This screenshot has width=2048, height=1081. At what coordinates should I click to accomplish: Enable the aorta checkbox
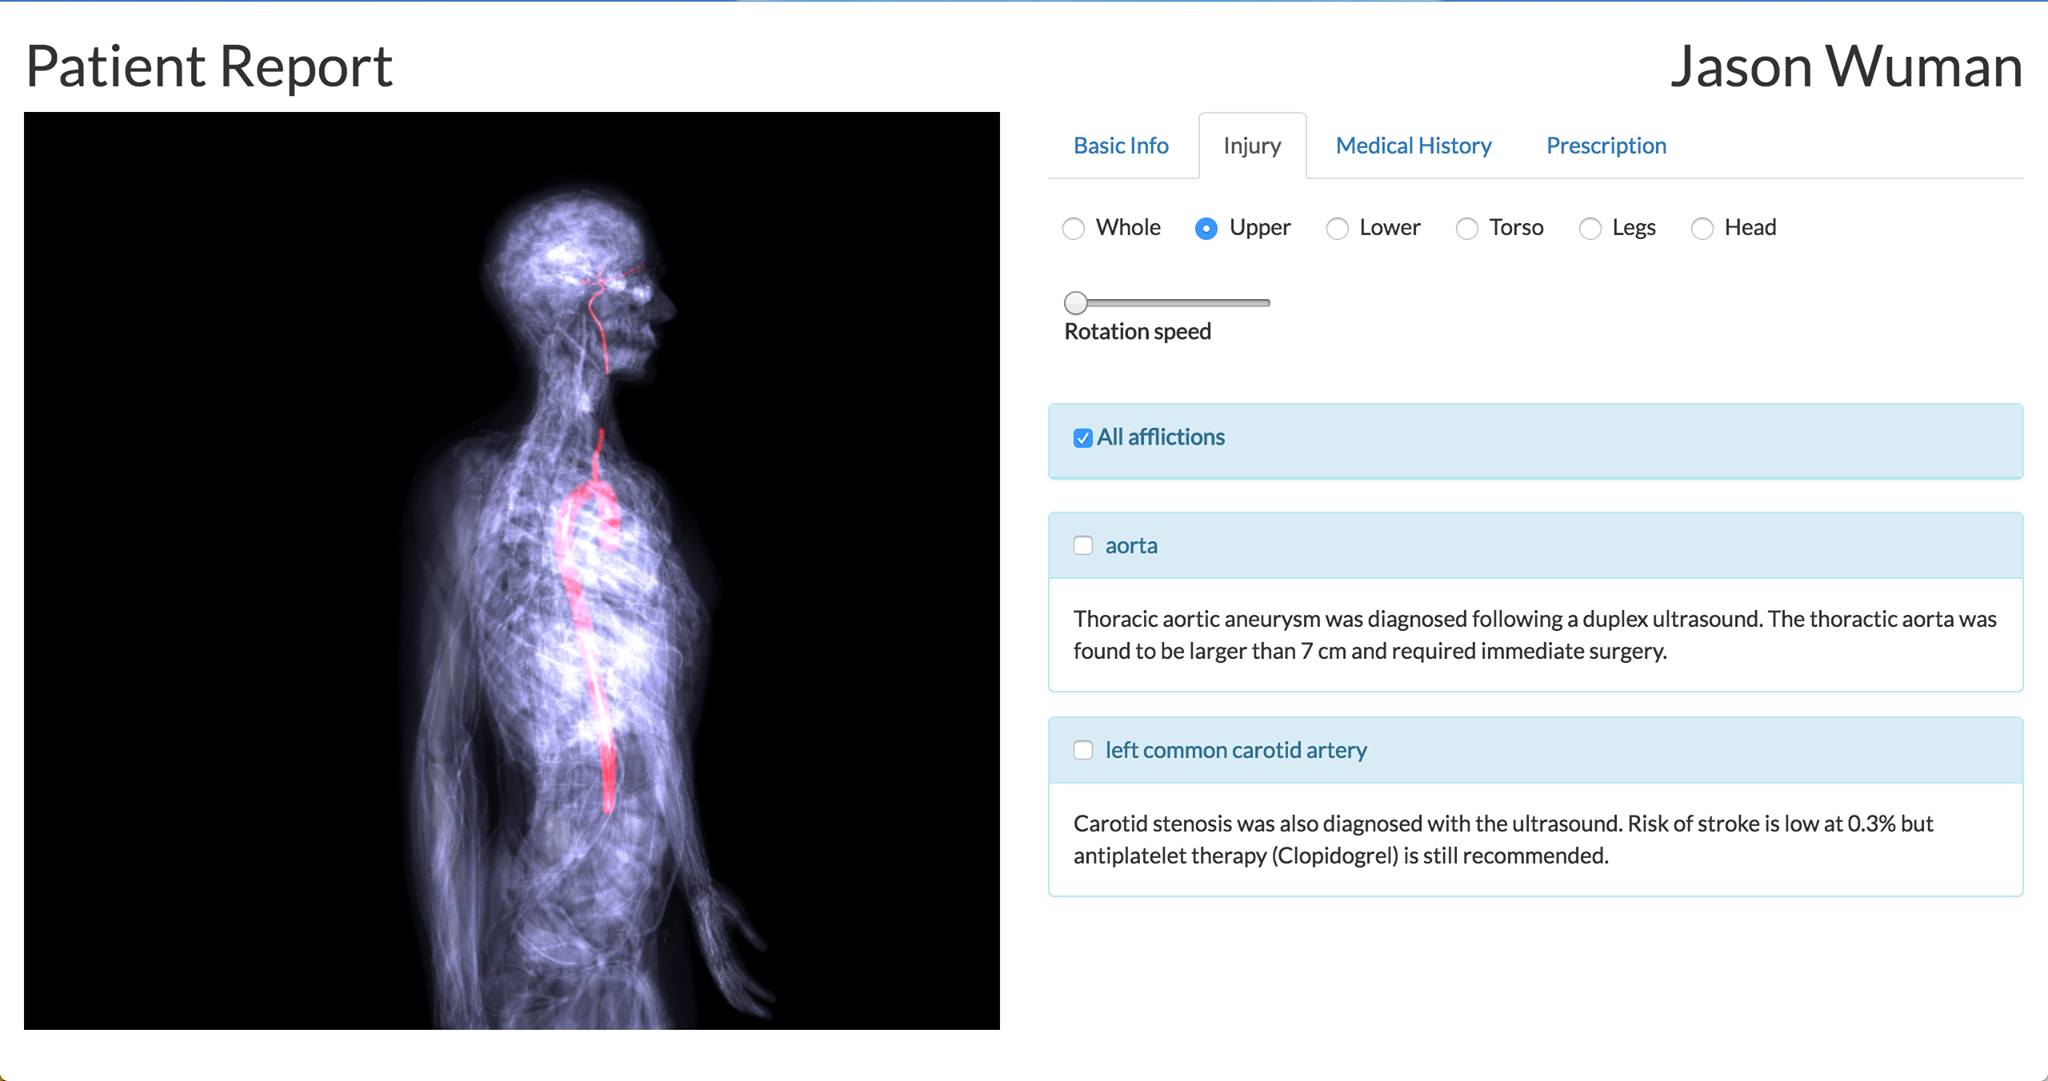[1083, 546]
